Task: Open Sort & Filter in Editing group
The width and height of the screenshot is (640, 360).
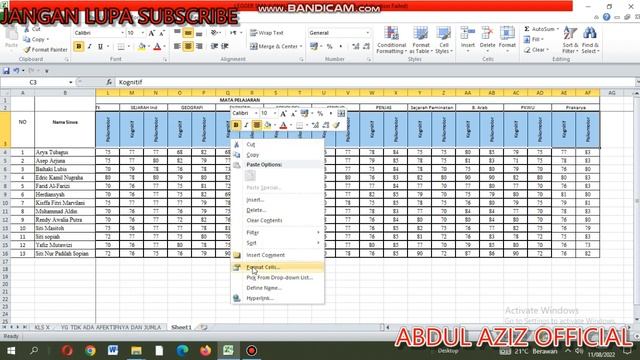Action: (x=570, y=40)
